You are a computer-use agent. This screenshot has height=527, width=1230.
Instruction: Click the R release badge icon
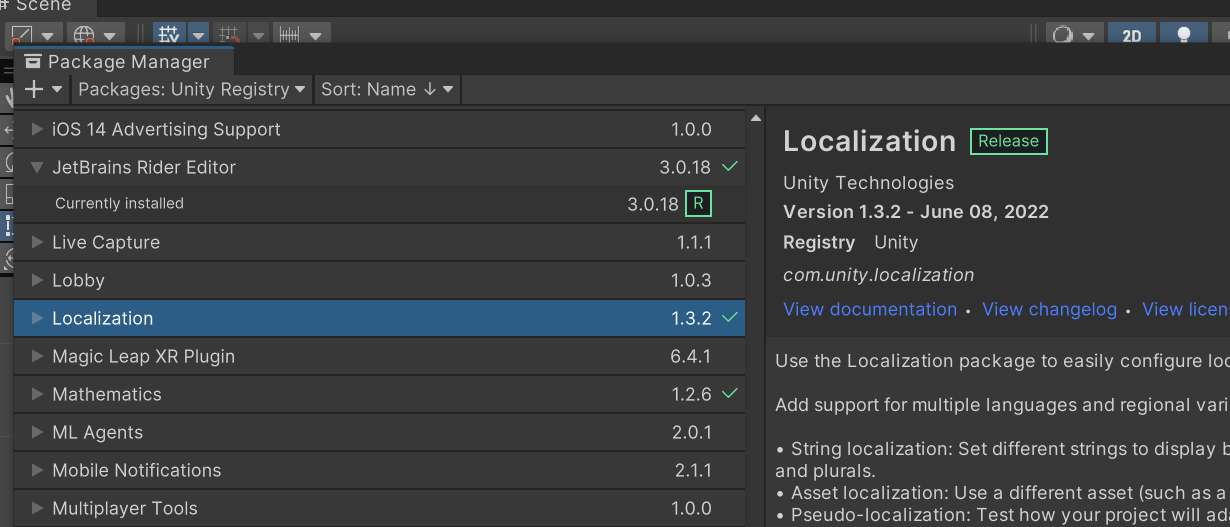tap(698, 204)
